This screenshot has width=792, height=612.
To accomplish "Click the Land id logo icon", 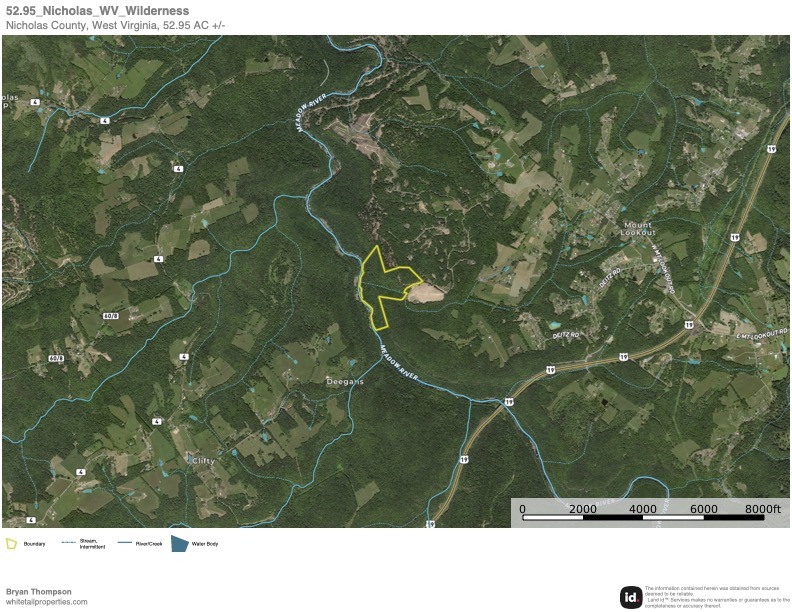I will pyautogui.click(x=631, y=597).
